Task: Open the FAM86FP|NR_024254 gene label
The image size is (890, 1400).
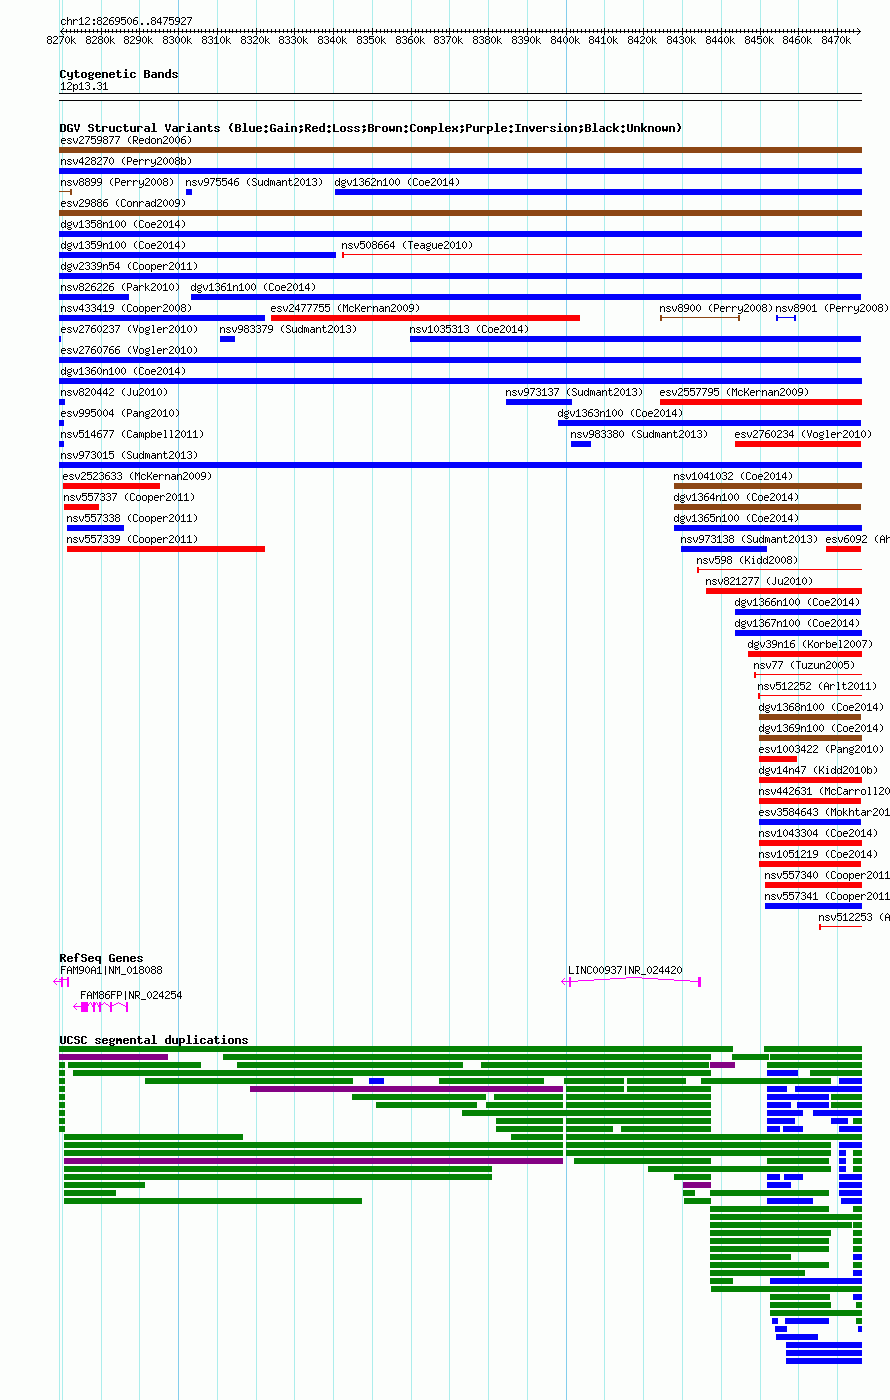Action: (x=131, y=996)
